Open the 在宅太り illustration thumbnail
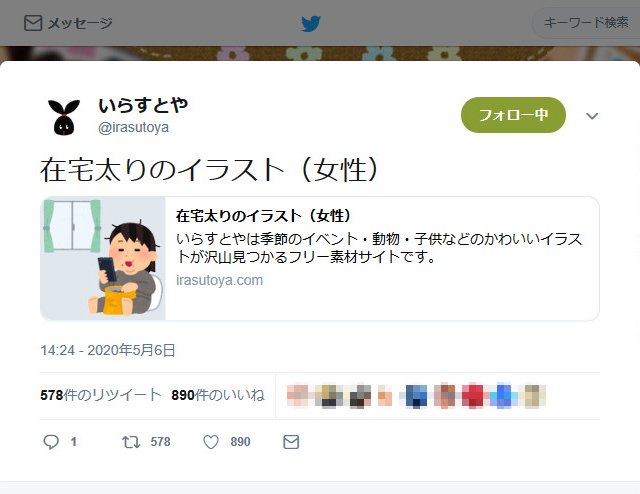This screenshot has height=494, width=640. [x=103, y=258]
